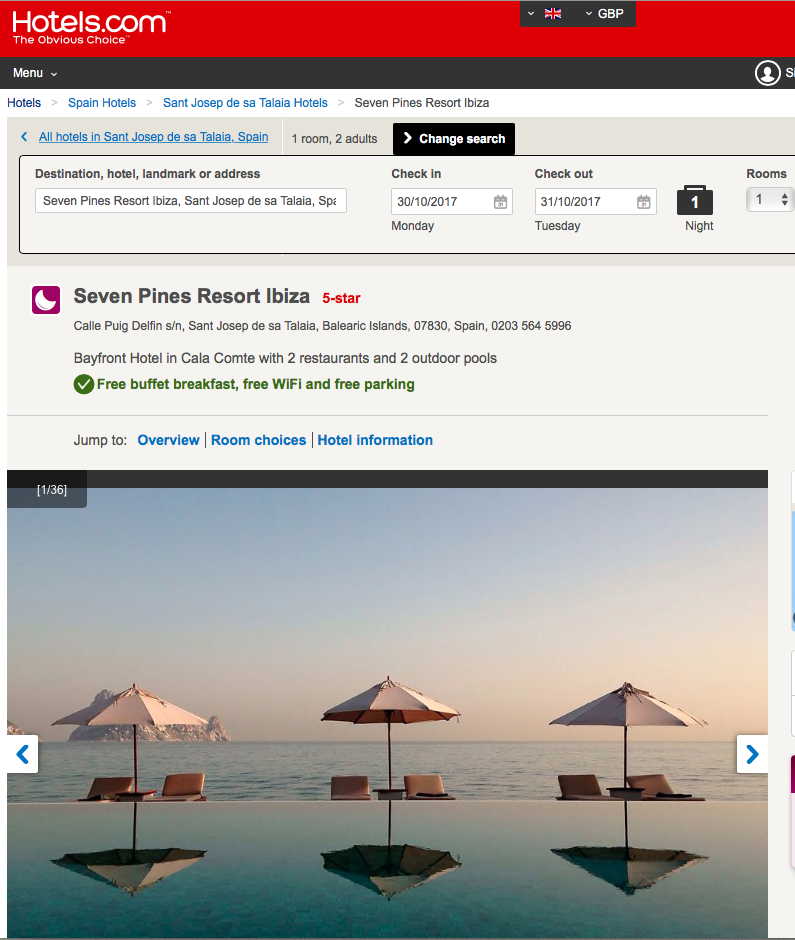Open Spain Hotels breadcrumb link
The image size is (795, 940).
(x=102, y=103)
